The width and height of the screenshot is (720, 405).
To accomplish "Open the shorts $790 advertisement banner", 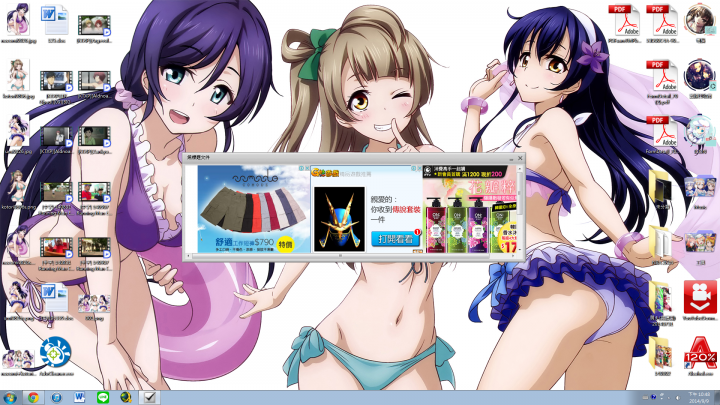I will (254, 208).
